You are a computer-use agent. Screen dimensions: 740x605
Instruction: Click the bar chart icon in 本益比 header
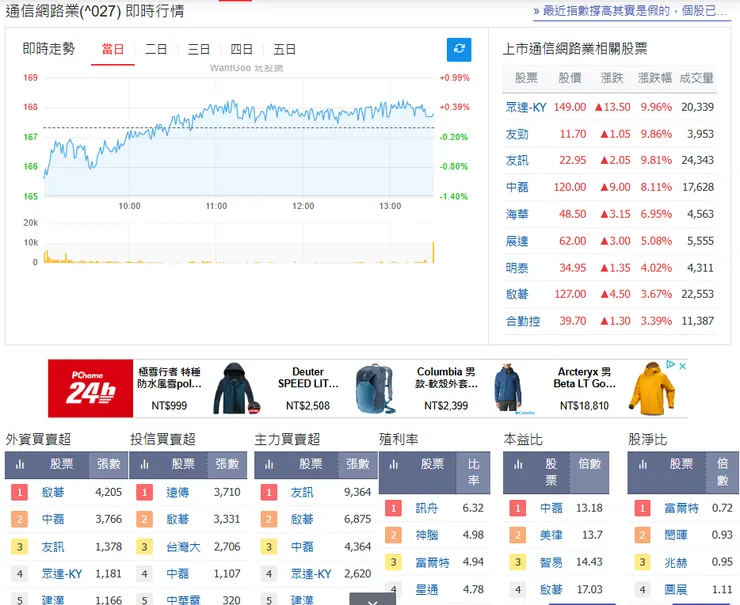[x=518, y=465]
